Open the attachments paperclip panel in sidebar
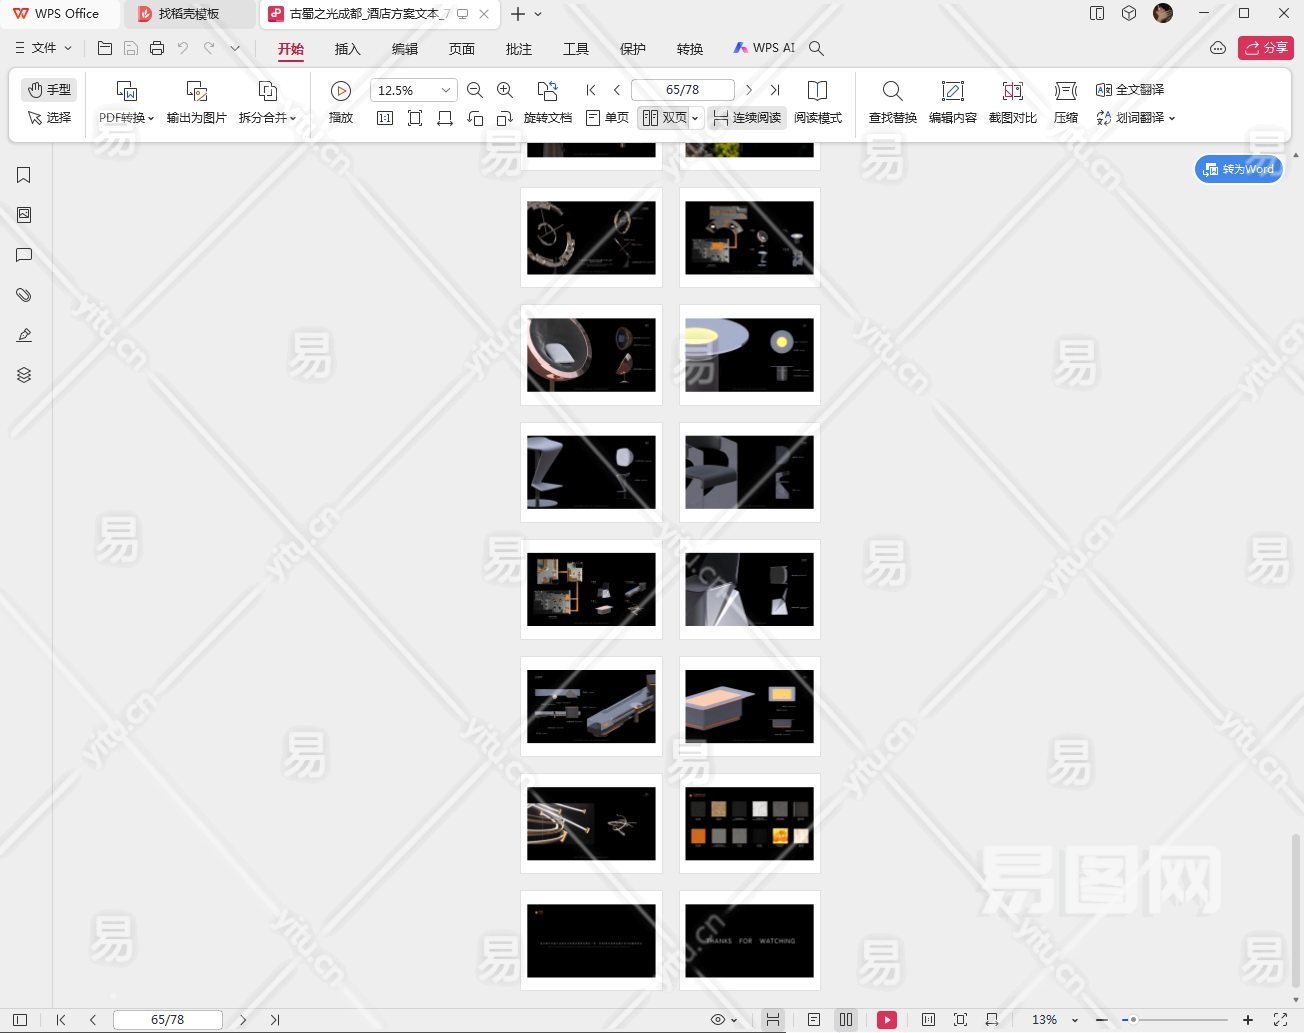 [24, 295]
